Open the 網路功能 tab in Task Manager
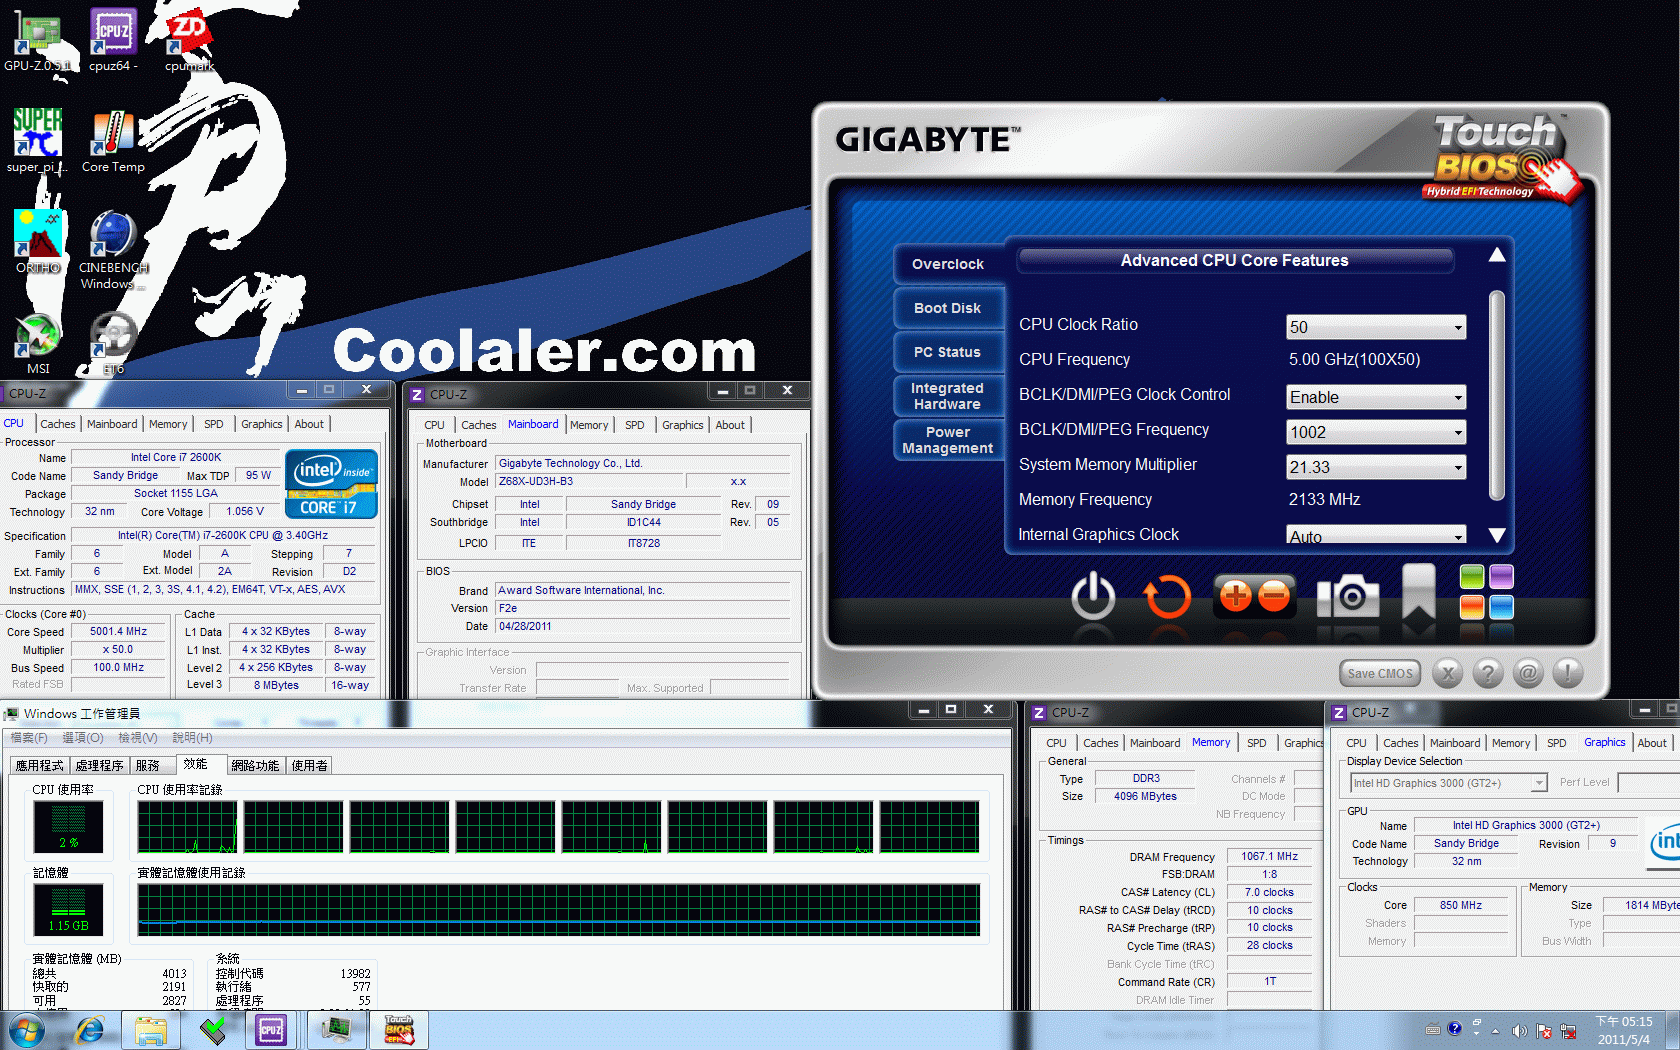The height and width of the screenshot is (1050, 1680). click(x=255, y=766)
